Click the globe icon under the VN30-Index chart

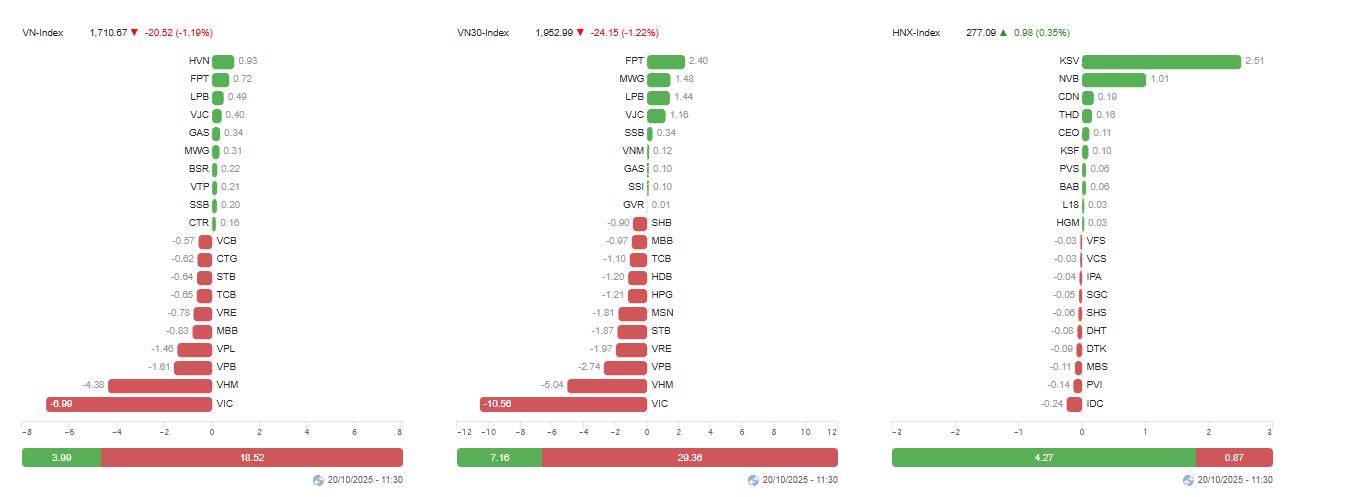pyautogui.click(x=754, y=480)
